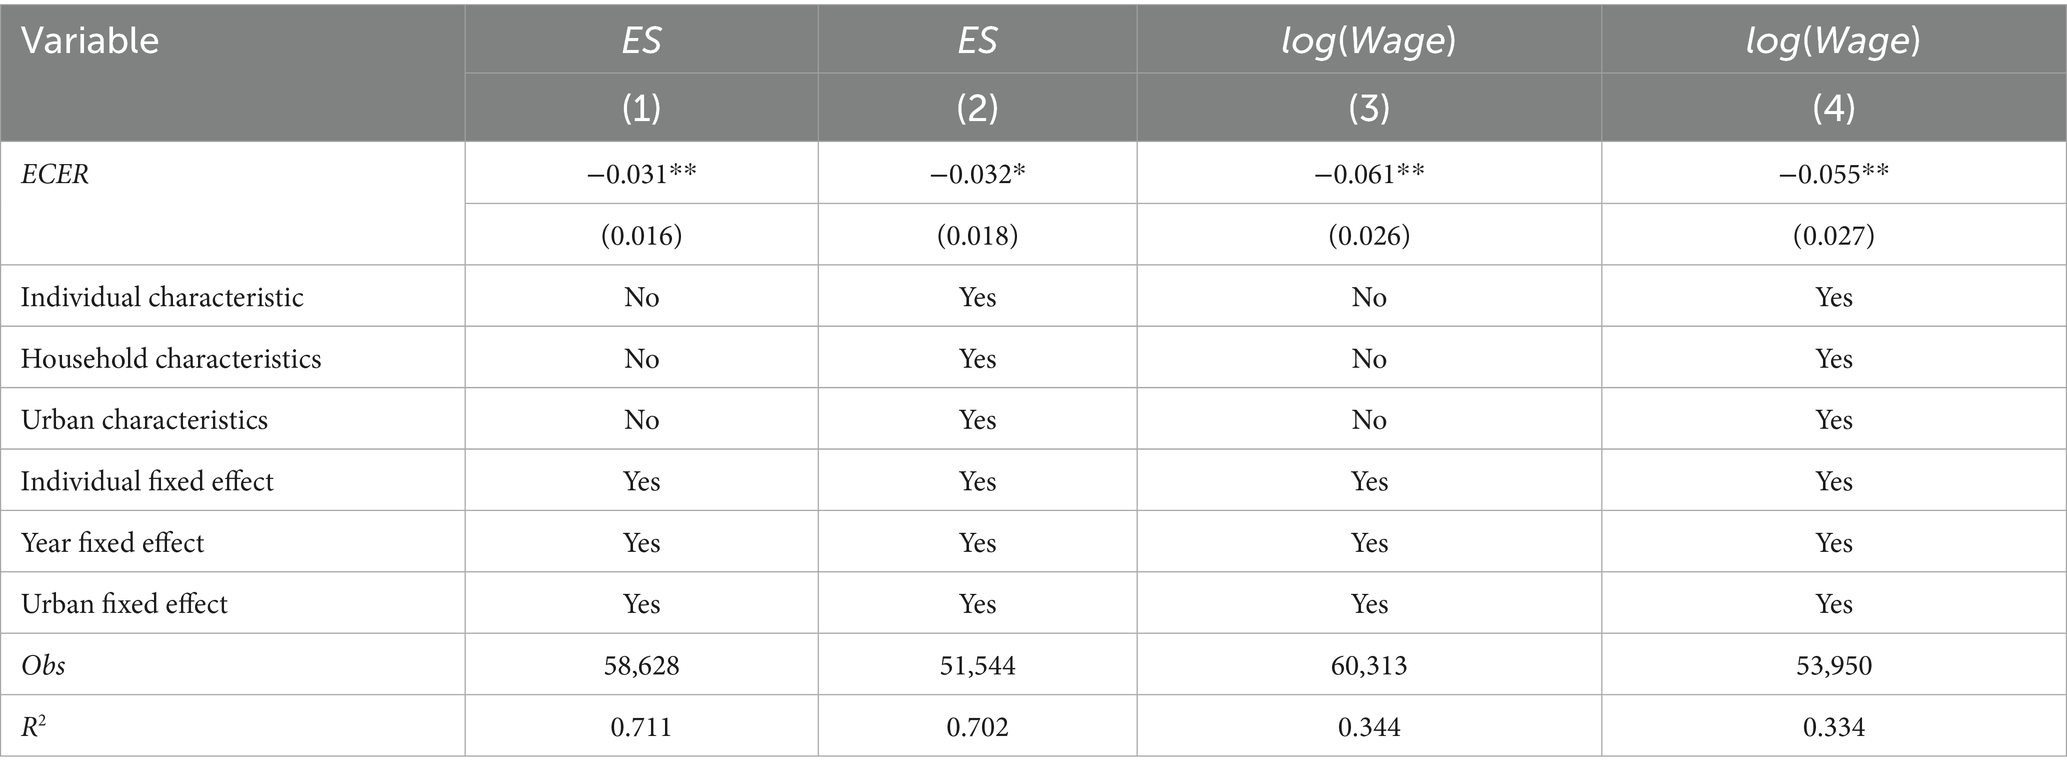Click the ECER coefficient −0.032* in column 2
Image resolution: width=2067 pixels, height=774 pixels.
[x=977, y=174]
